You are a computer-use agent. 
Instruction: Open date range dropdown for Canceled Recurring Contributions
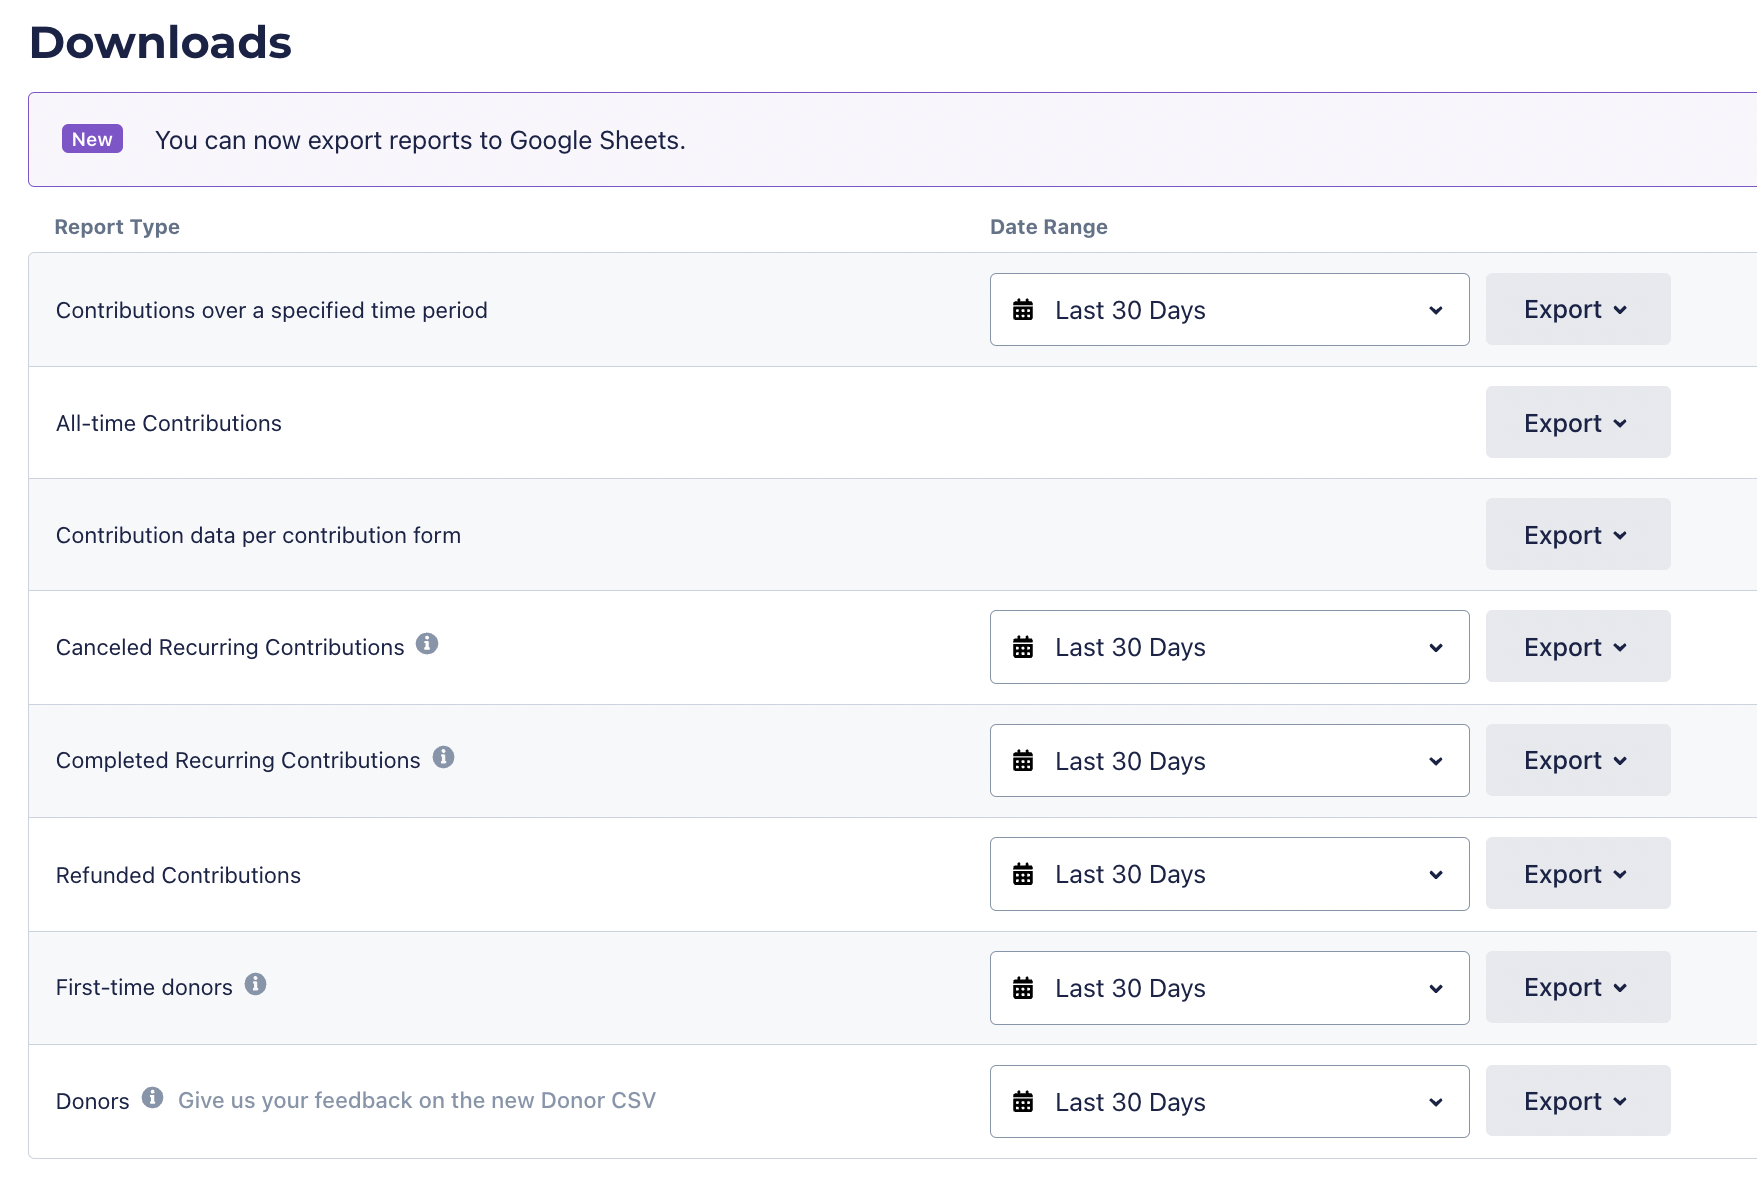[x=1229, y=648]
